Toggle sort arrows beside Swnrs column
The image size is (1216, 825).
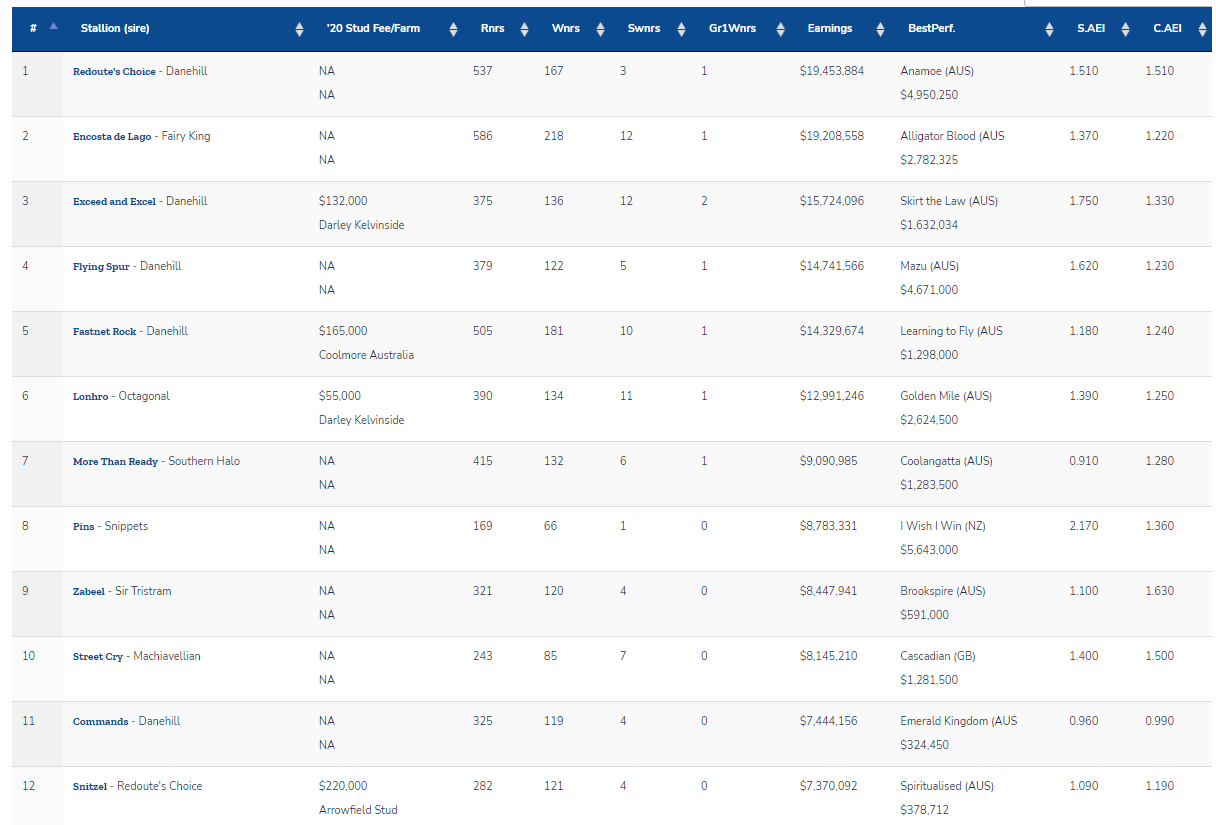(x=679, y=30)
